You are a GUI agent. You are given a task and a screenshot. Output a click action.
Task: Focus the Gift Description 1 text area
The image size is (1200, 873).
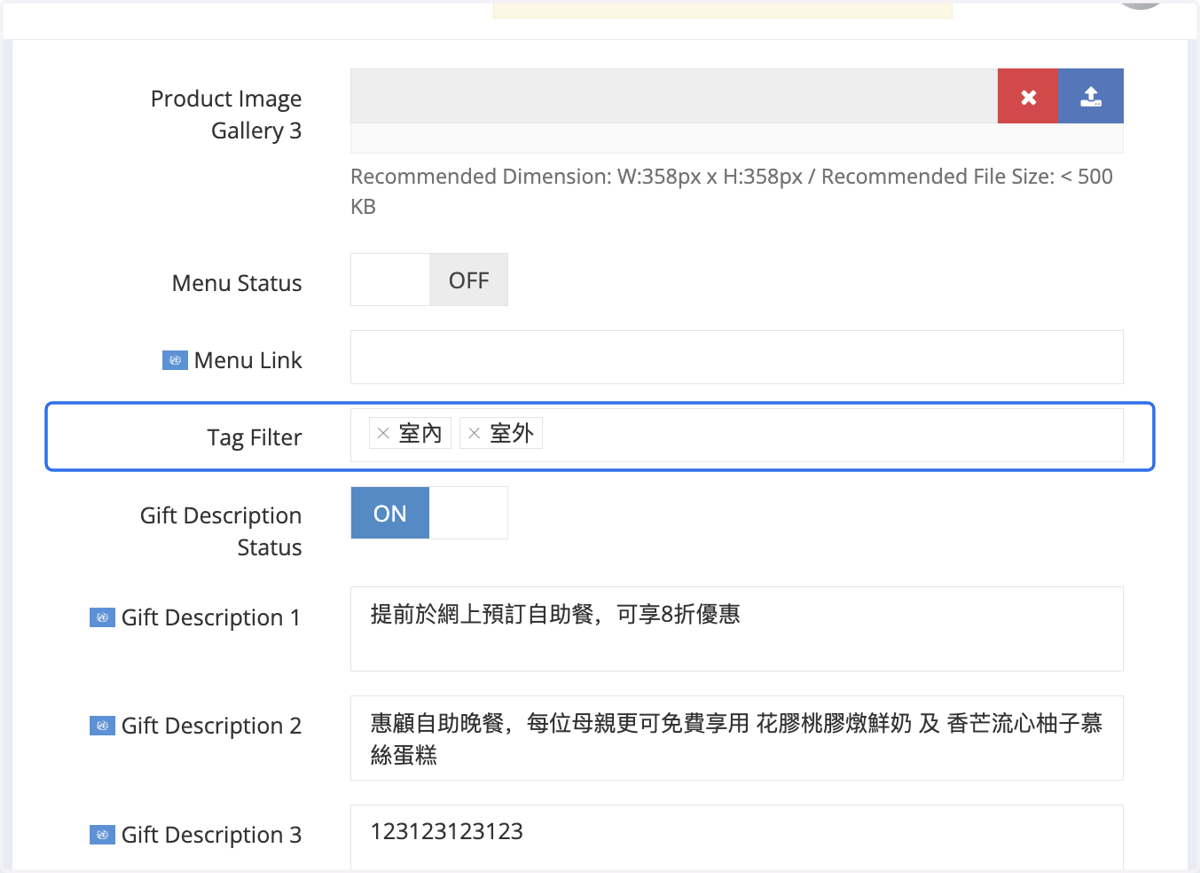click(737, 629)
